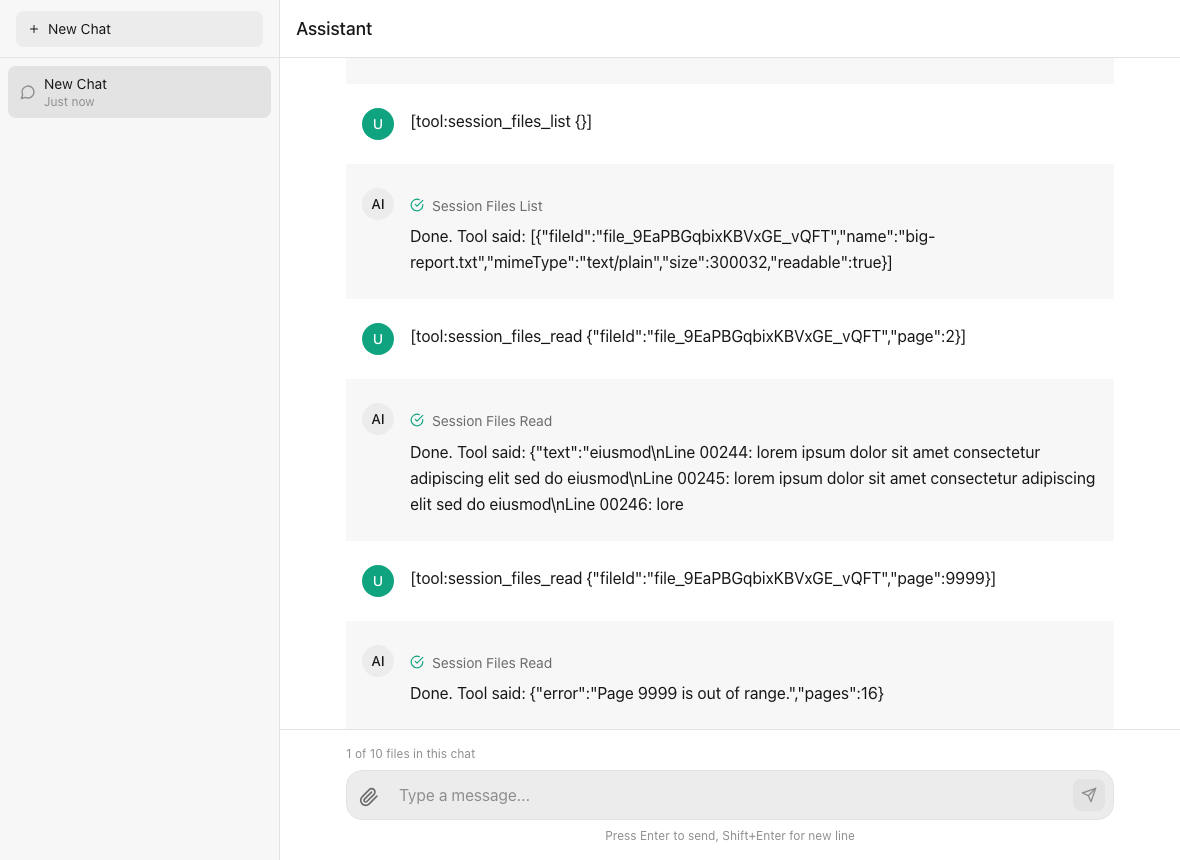The image size is (1180, 860).
Task: Click the send message paper plane icon
Action: pos(1089,795)
